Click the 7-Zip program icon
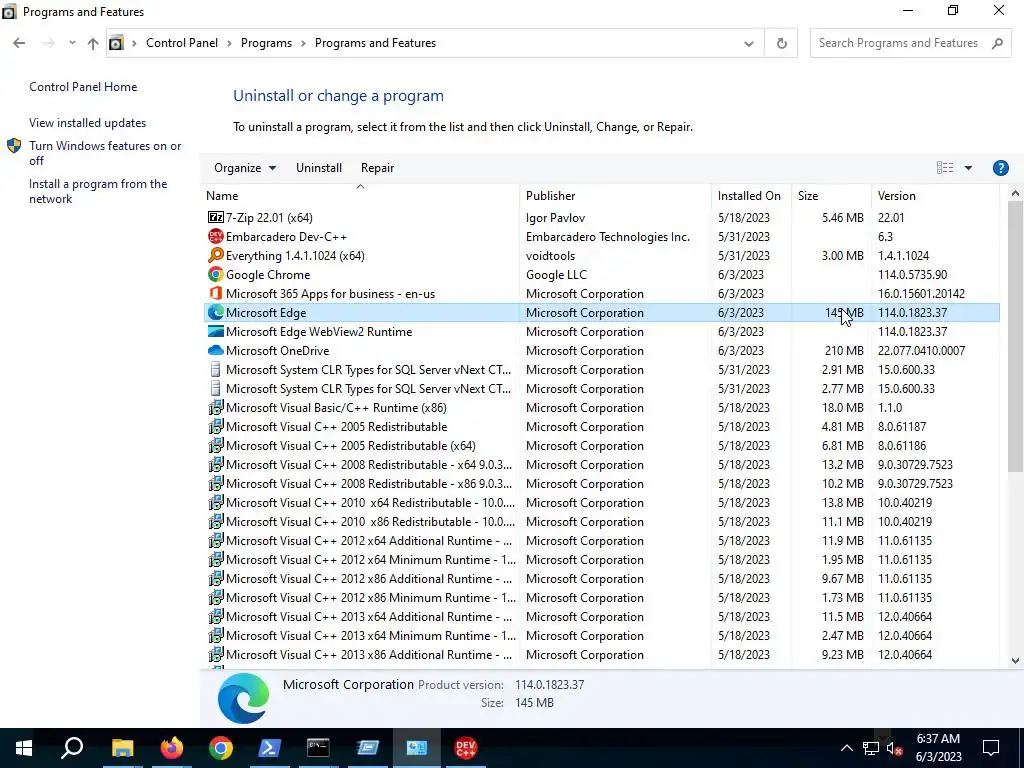 click(216, 217)
